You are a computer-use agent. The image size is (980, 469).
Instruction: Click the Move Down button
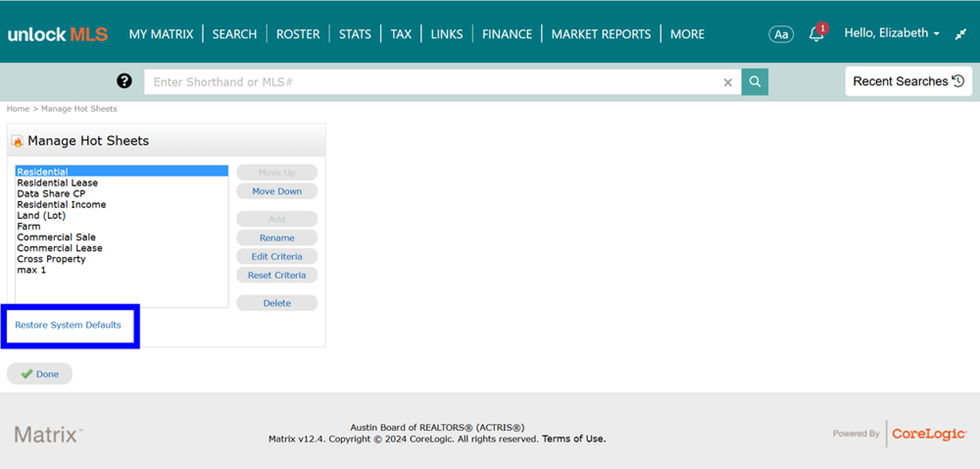click(x=277, y=191)
